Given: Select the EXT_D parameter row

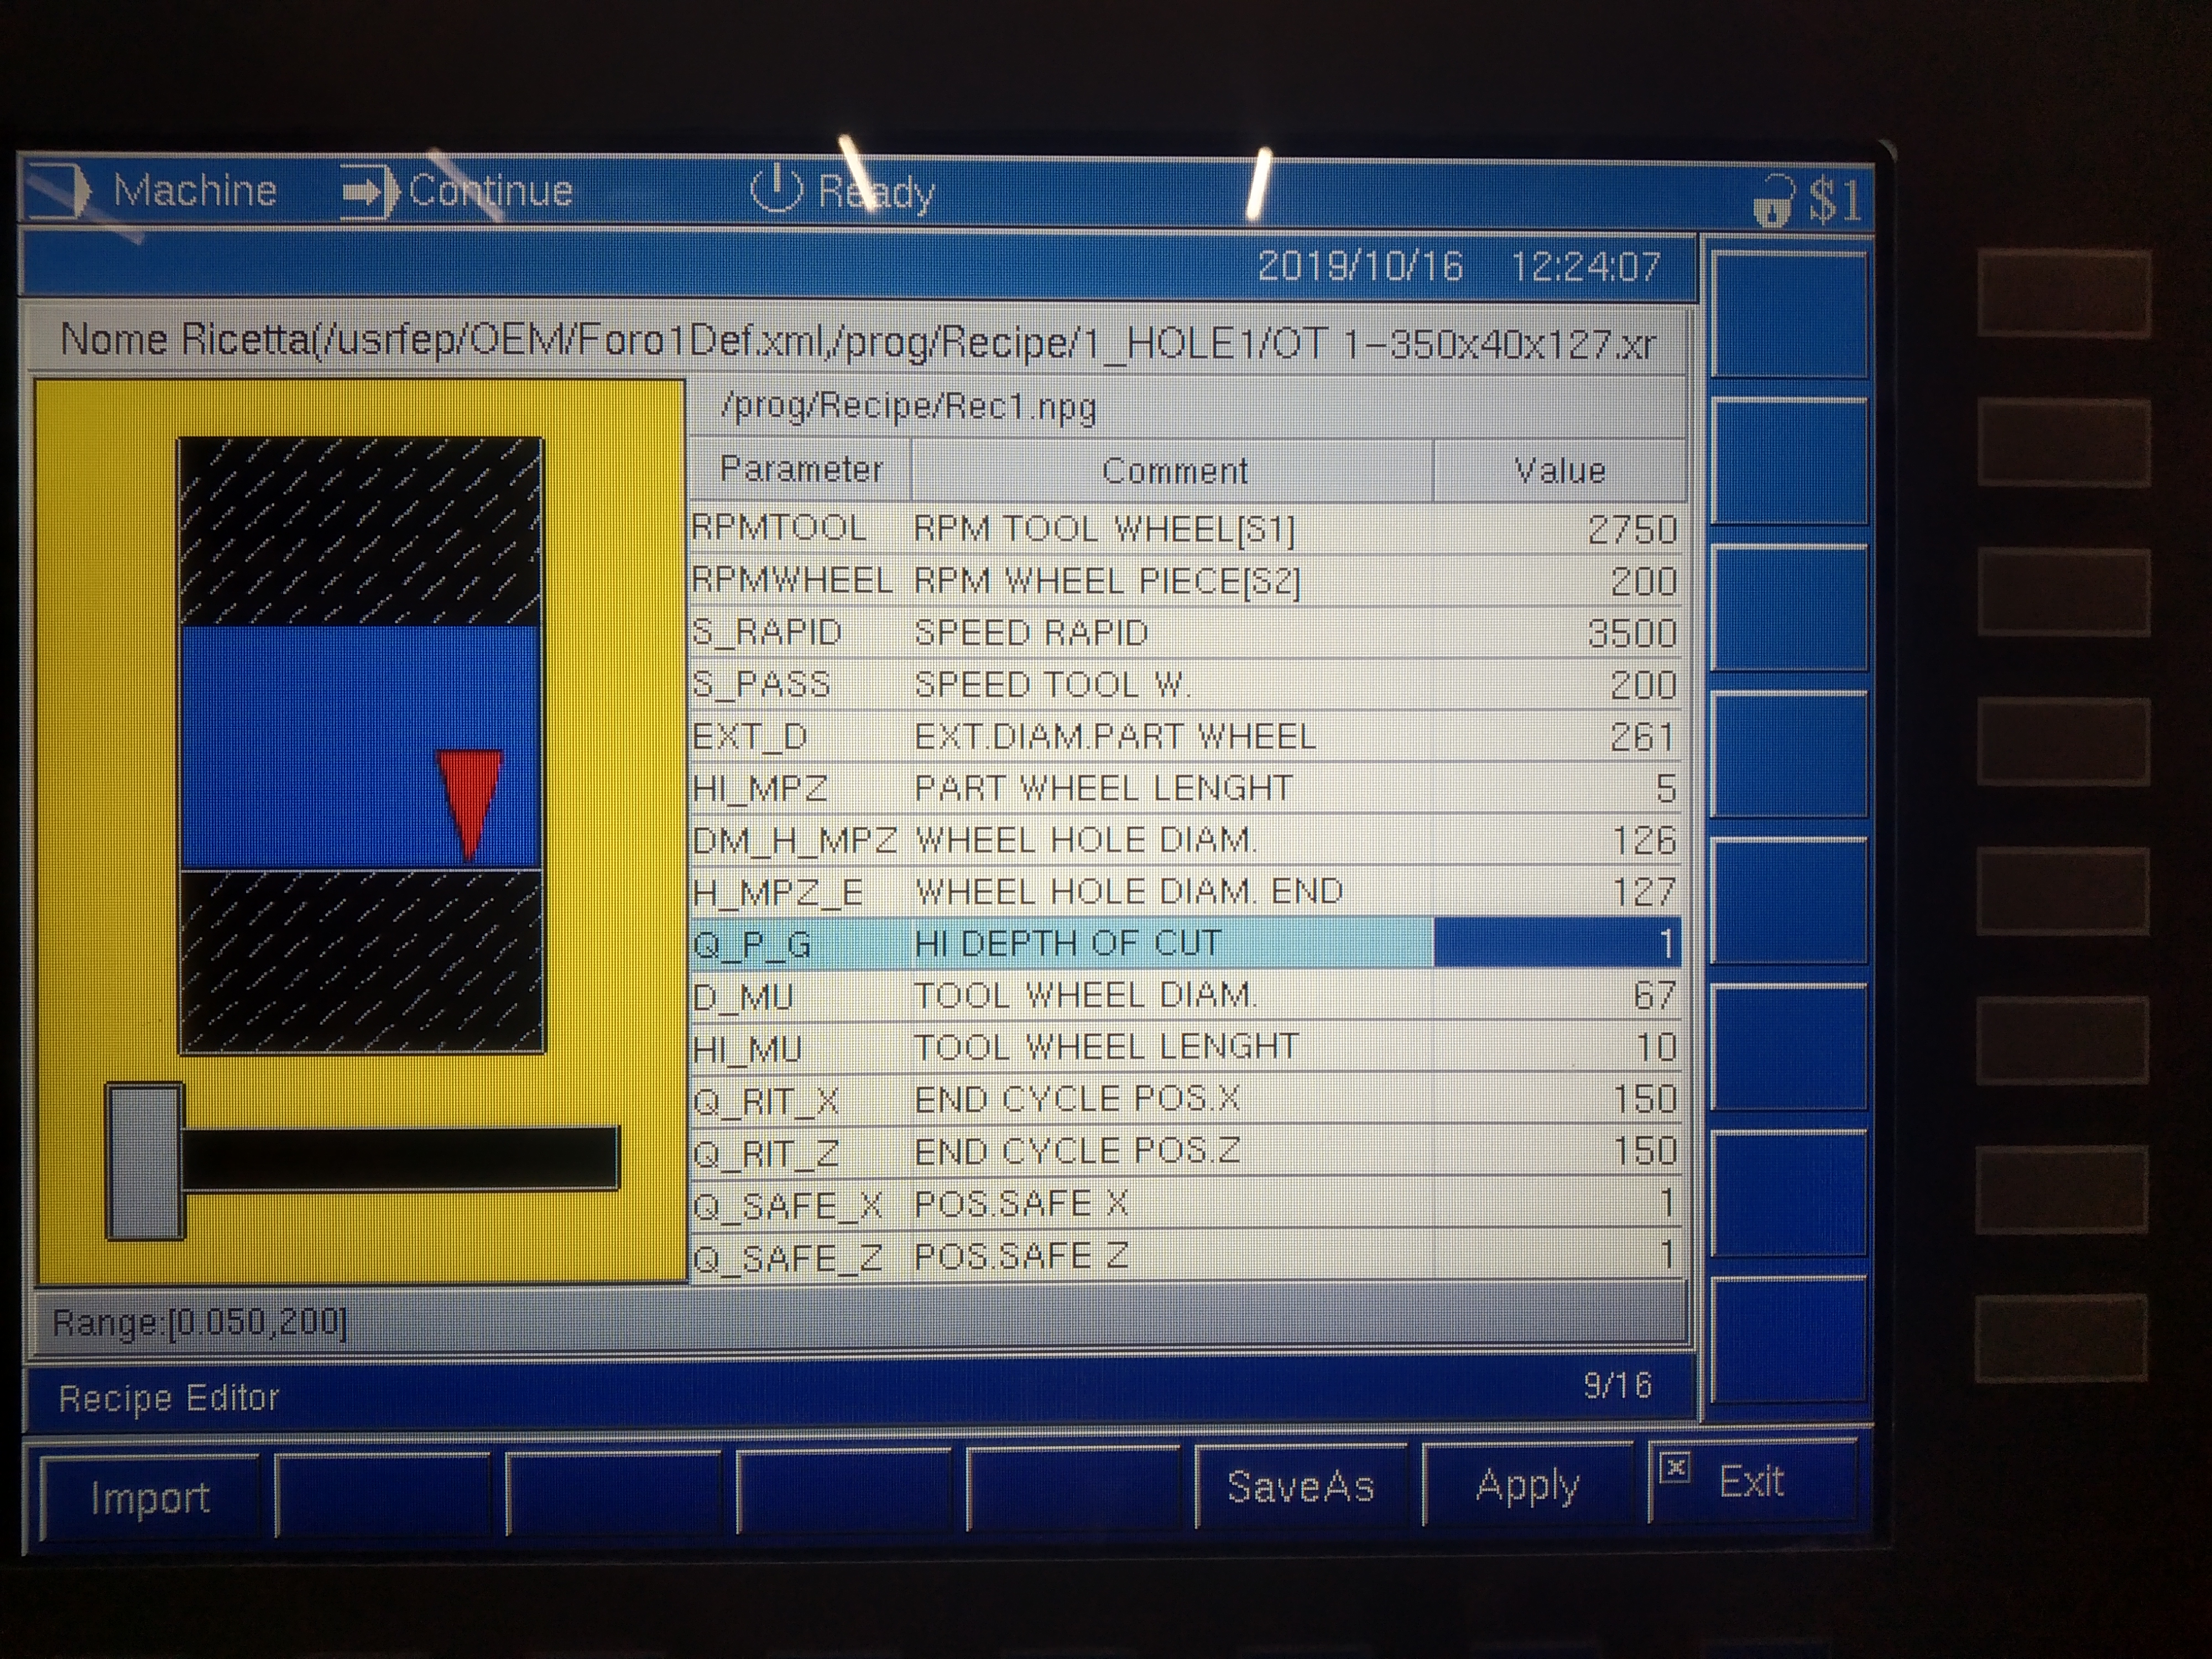Looking at the screenshot, I should [x=1186, y=737].
